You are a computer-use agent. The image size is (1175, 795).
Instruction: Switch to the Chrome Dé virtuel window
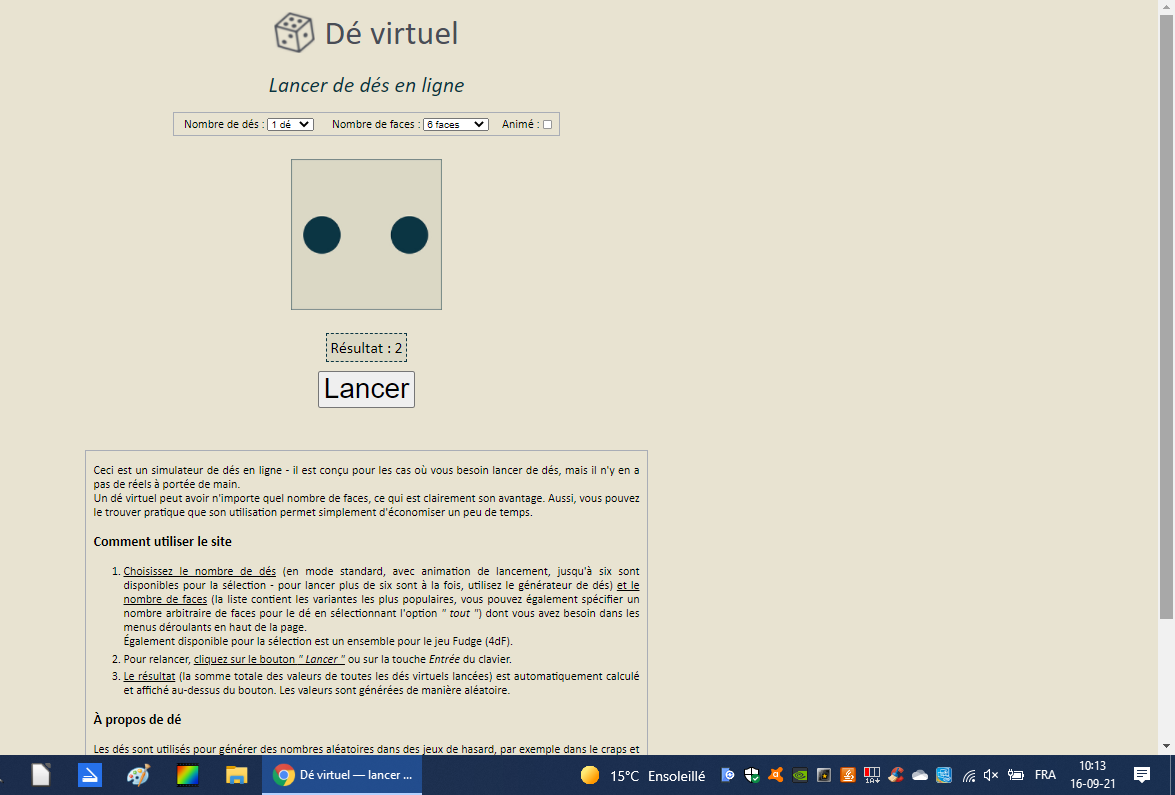[342, 775]
